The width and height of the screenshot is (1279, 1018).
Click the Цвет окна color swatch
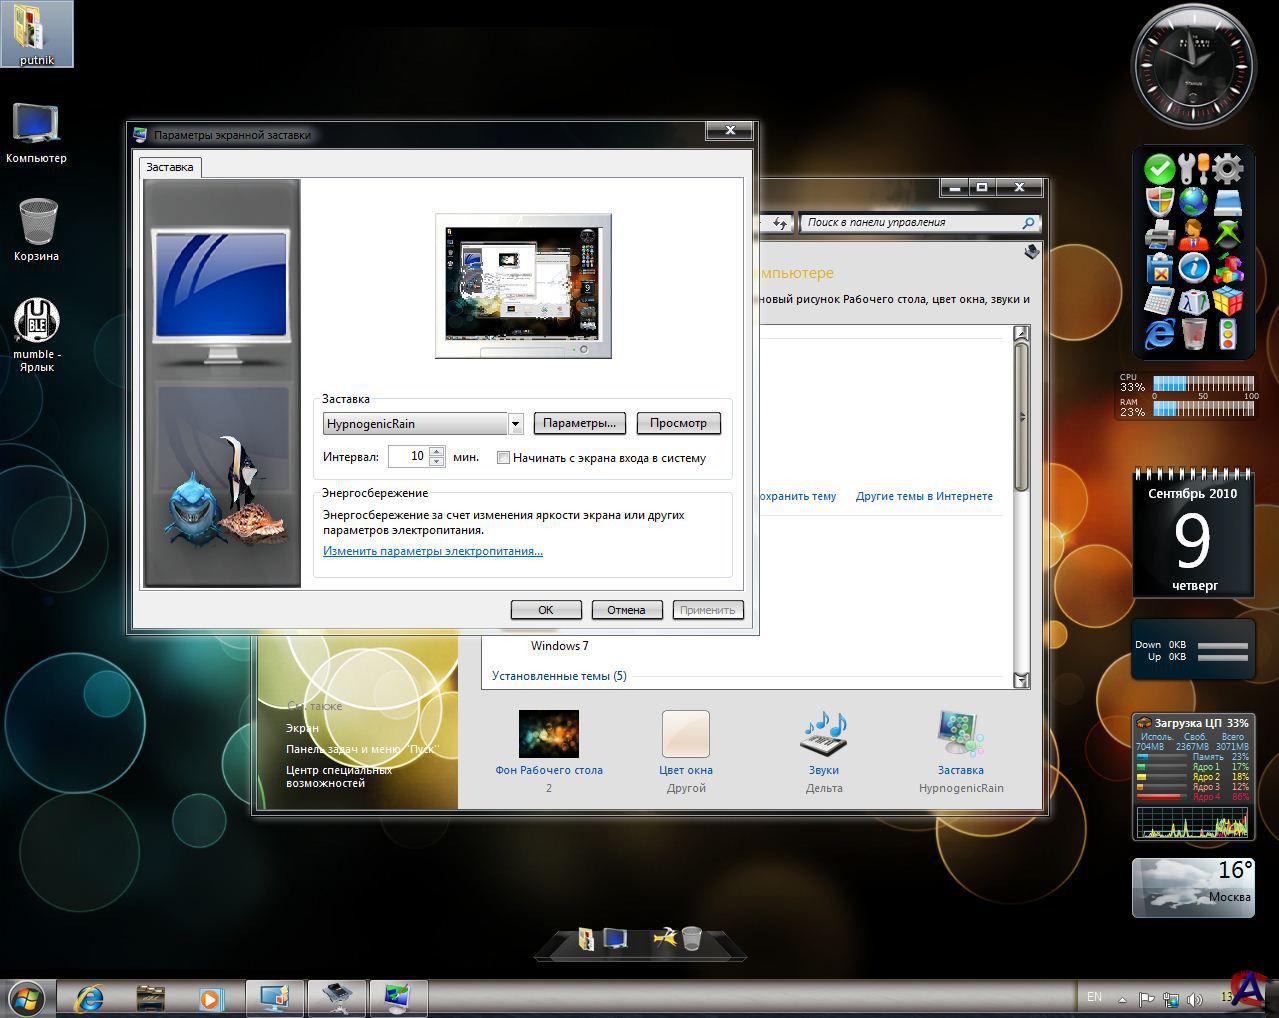click(x=685, y=735)
